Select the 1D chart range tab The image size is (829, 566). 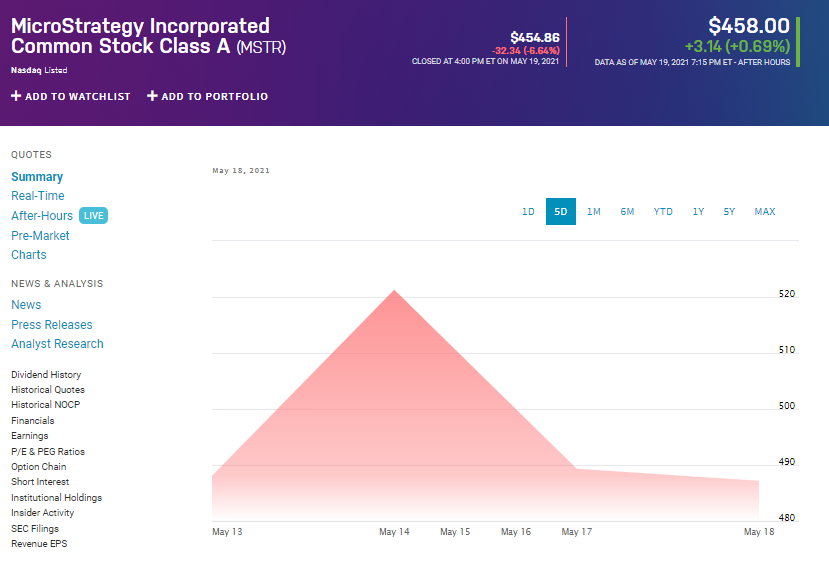[528, 211]
